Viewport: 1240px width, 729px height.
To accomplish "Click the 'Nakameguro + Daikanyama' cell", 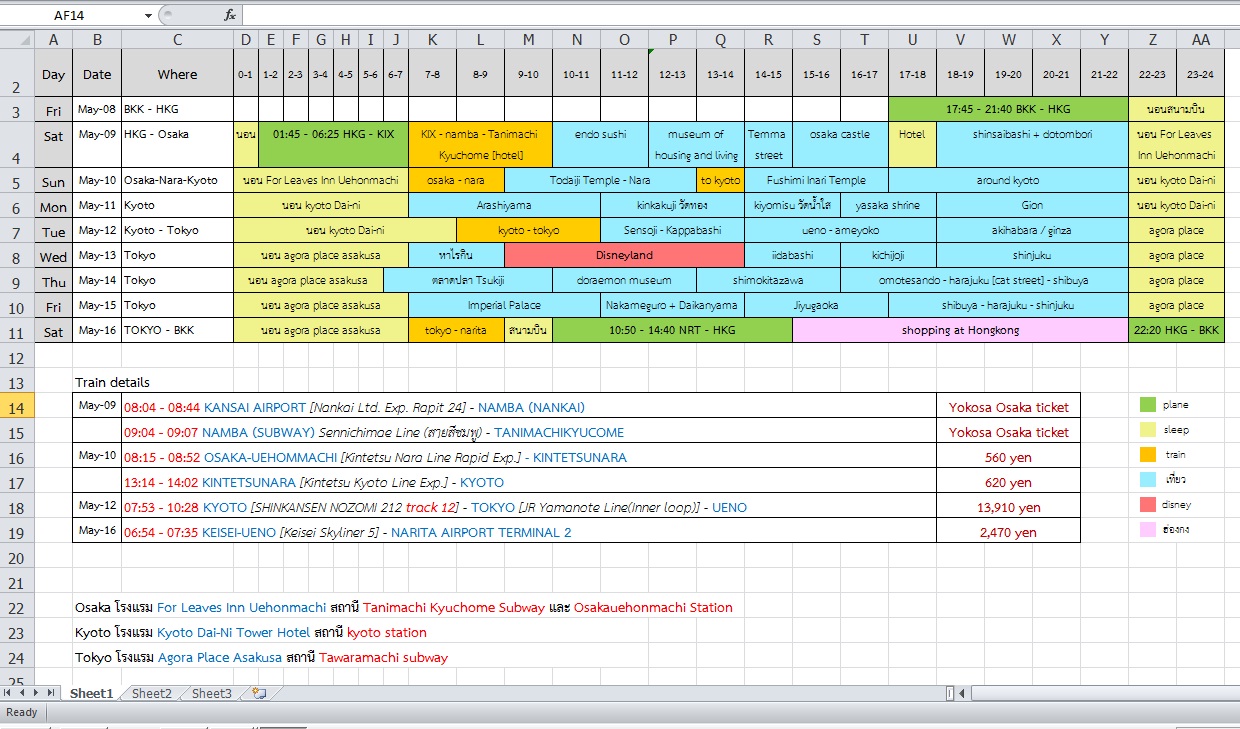I will (x=672, y=305).
